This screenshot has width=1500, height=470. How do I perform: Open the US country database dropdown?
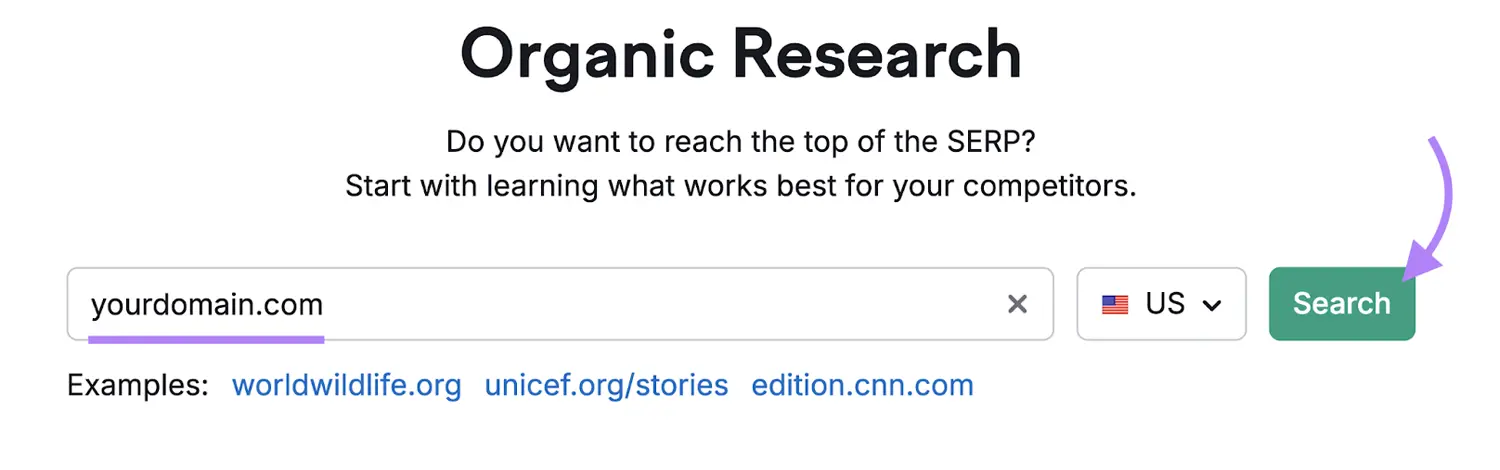pyautogui.click(x=1161, y=304)
